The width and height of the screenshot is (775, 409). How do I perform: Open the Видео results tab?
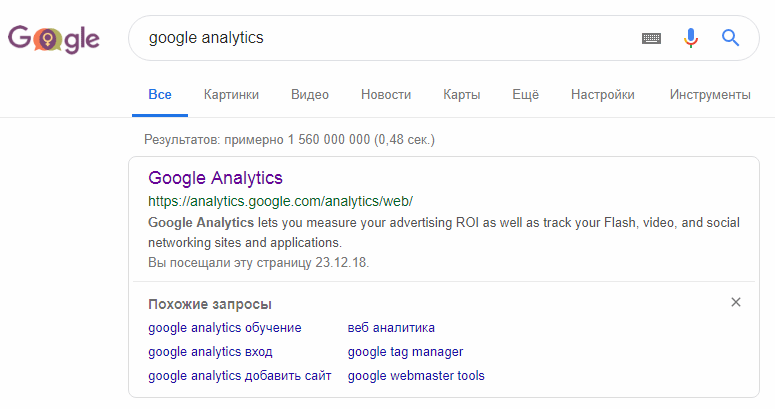pos(310,94)
